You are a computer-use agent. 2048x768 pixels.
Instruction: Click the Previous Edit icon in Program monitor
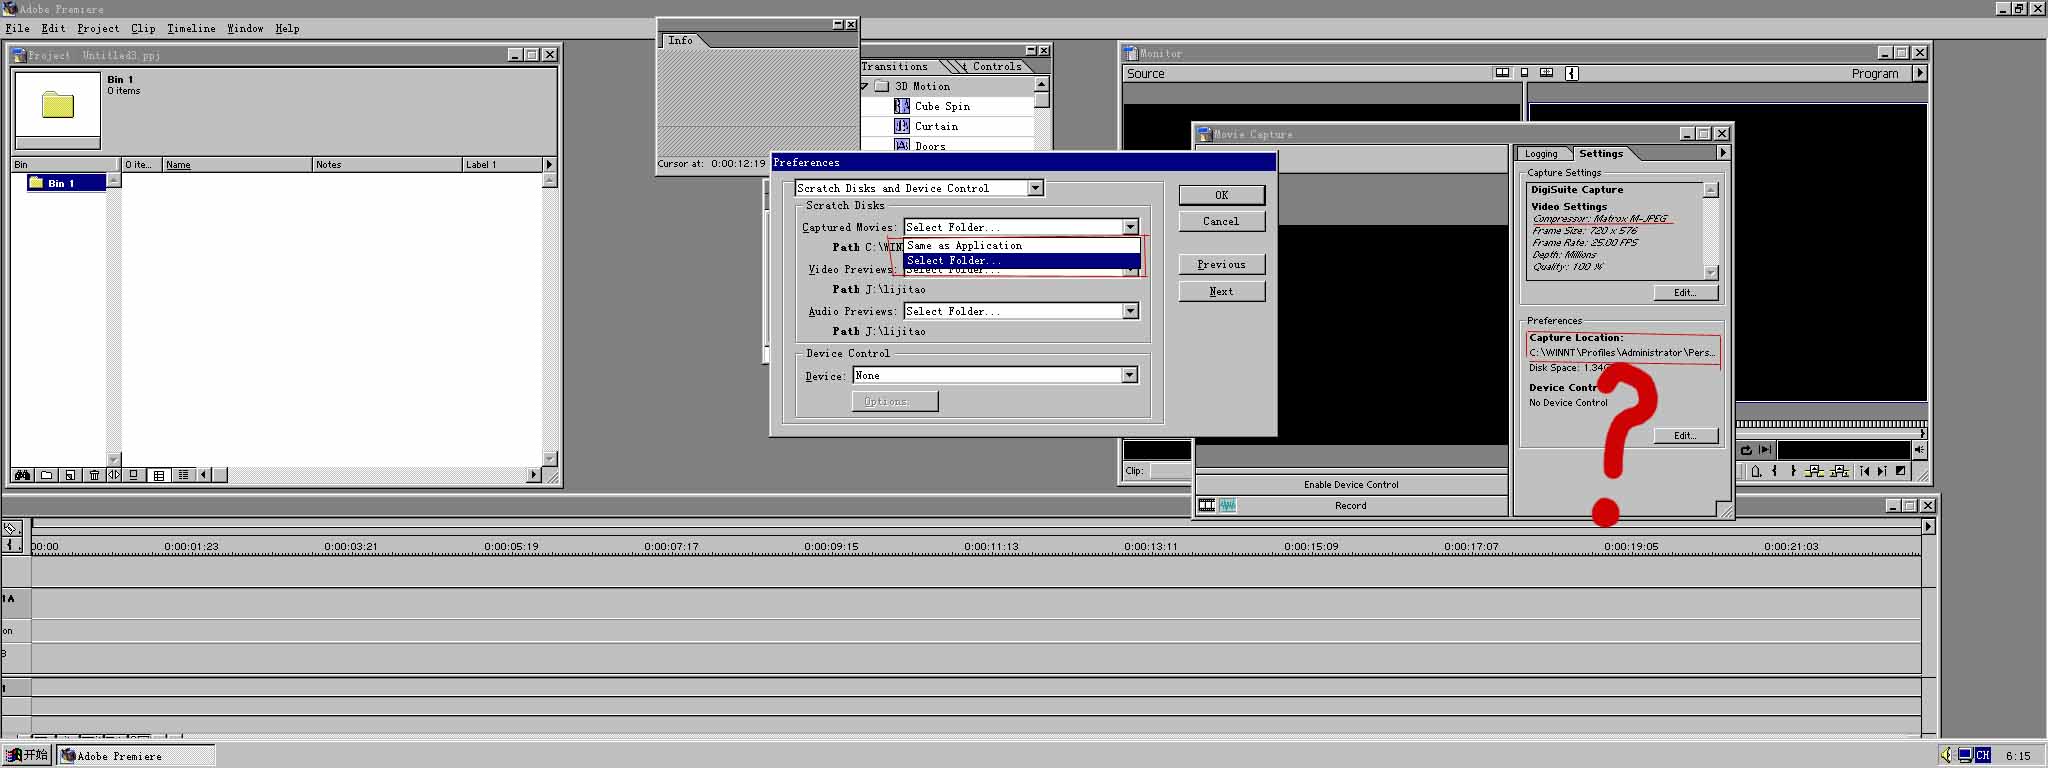pyautogui.click(x=1865, y=471)
